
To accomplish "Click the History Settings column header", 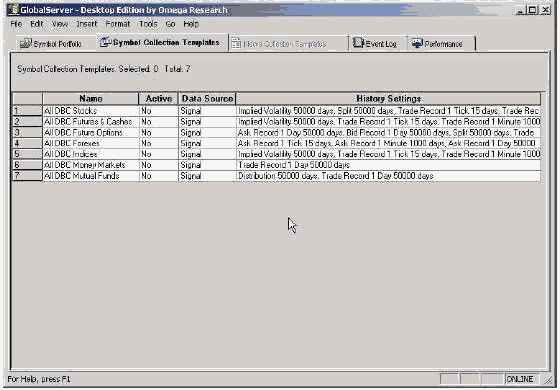I will coord(389,98).
